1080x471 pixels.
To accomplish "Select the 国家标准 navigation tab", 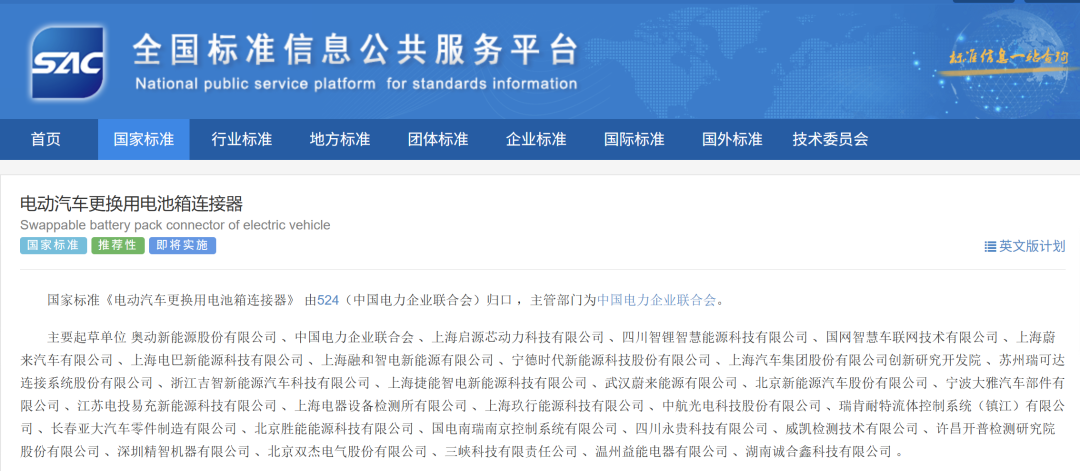I will 143,139.
